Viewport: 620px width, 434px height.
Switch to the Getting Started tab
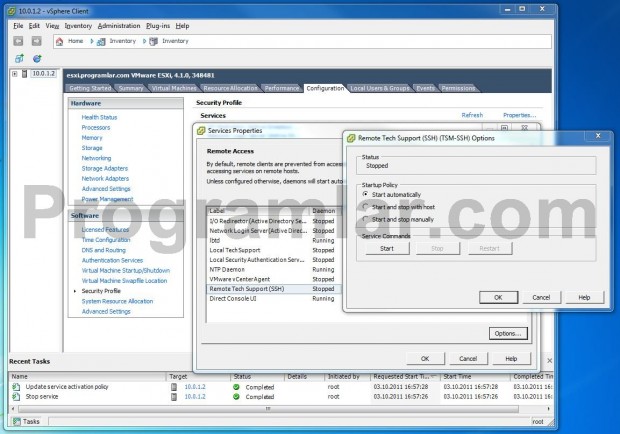click(x=90, y=88)
